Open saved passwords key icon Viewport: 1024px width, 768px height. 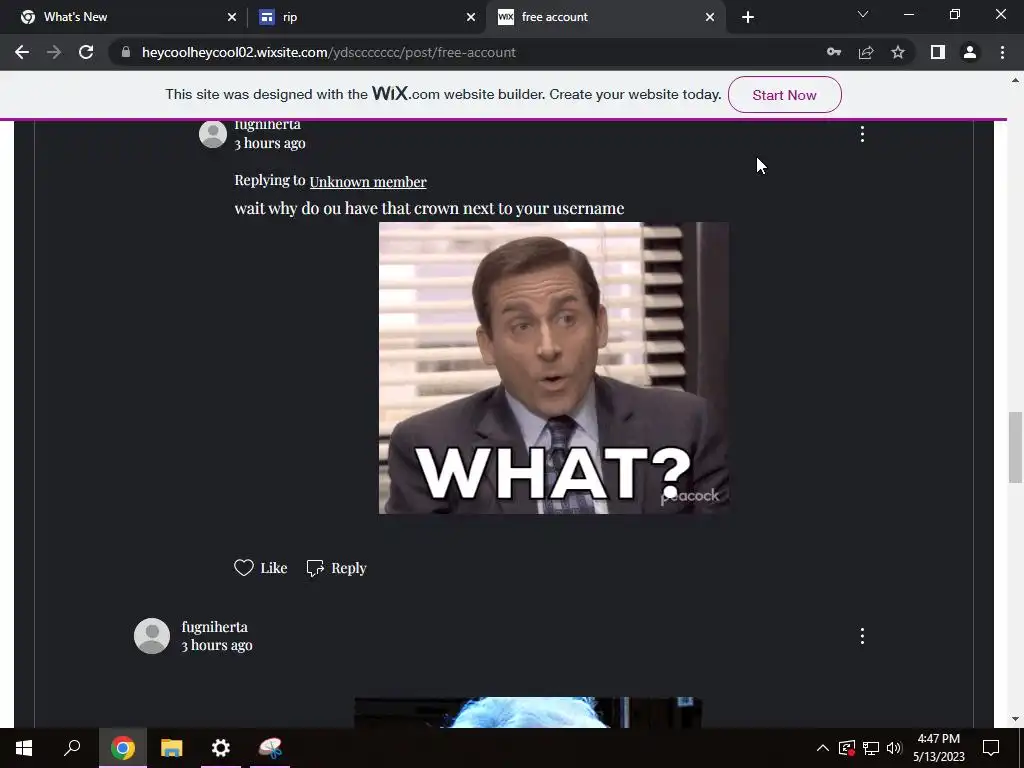(834, 52)
